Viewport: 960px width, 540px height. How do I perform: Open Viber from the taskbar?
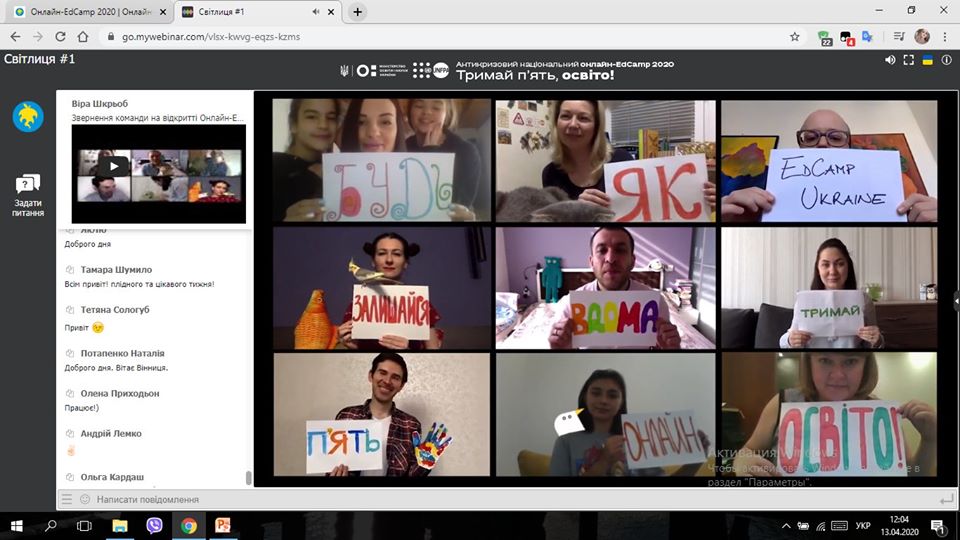(155, 525)
